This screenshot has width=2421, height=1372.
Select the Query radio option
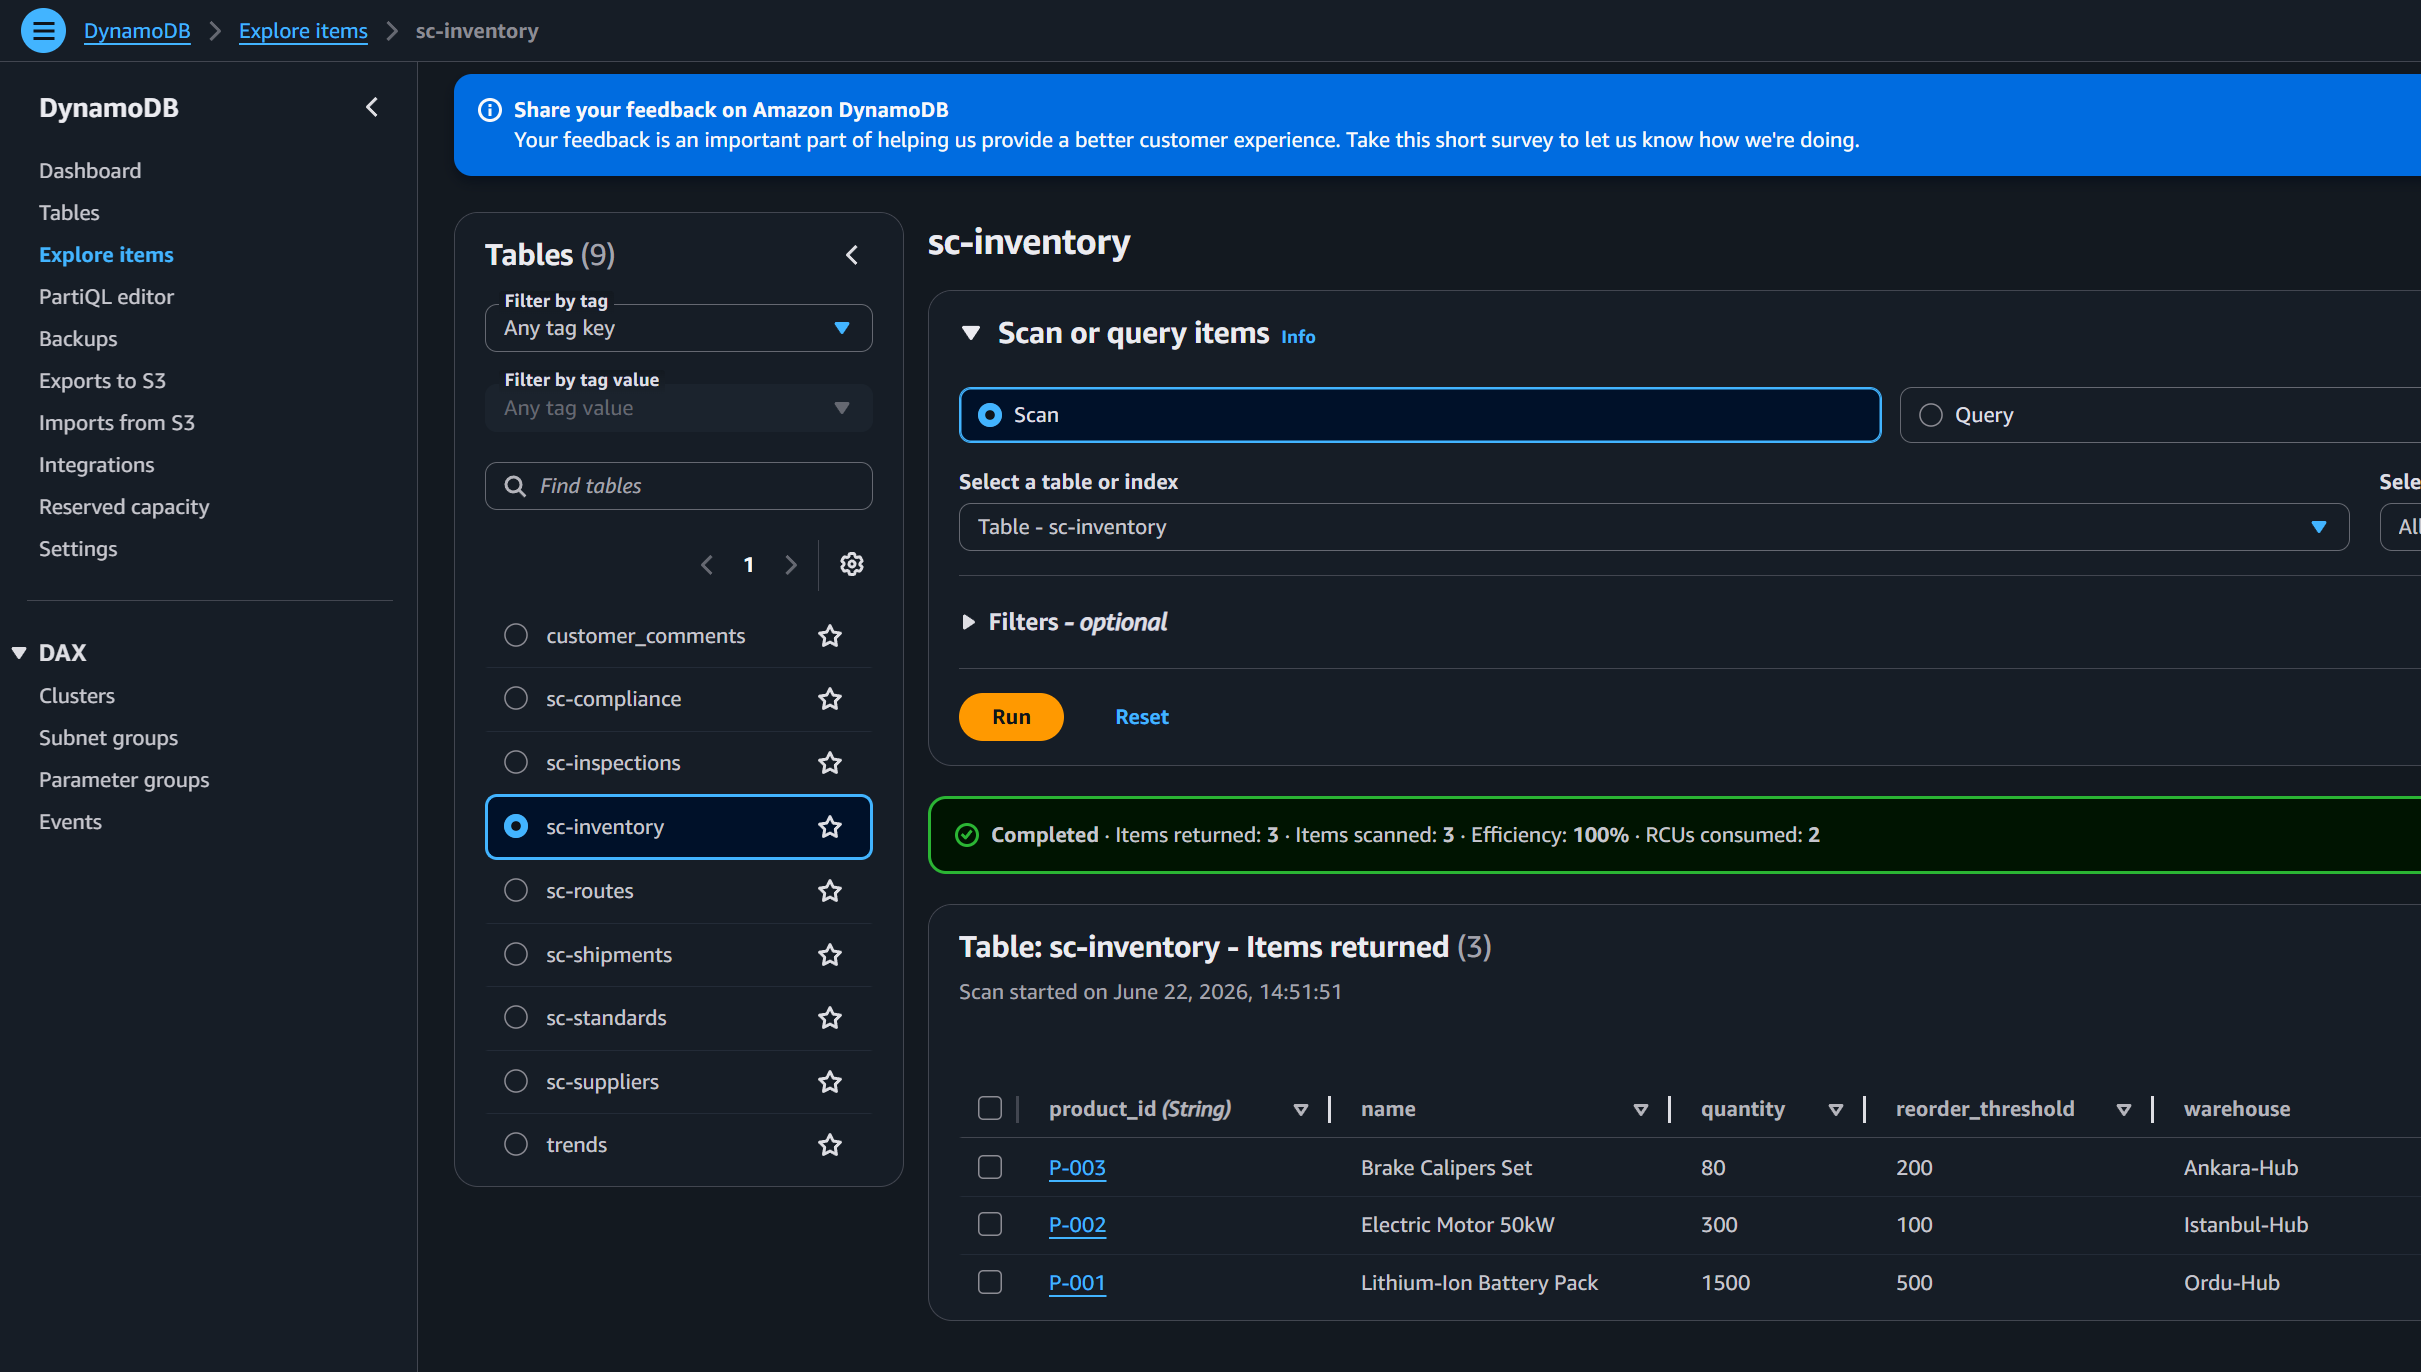pos(1931,415)
